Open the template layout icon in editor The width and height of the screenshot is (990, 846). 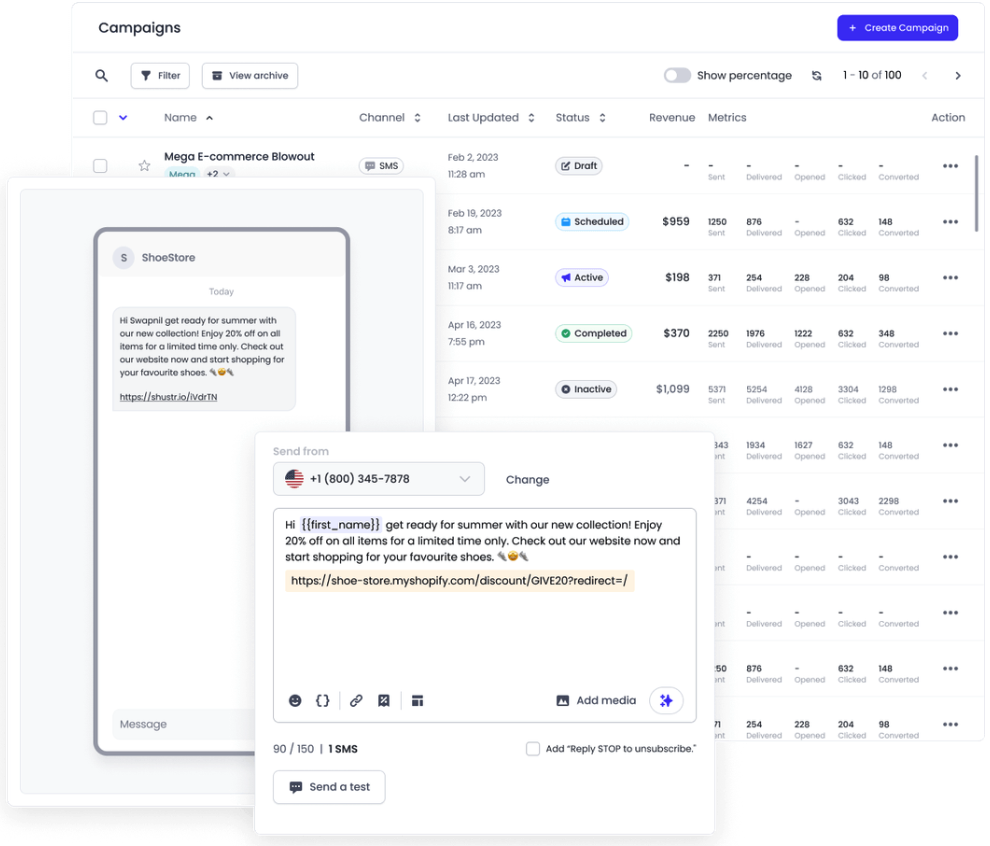(x=418, y=701)
